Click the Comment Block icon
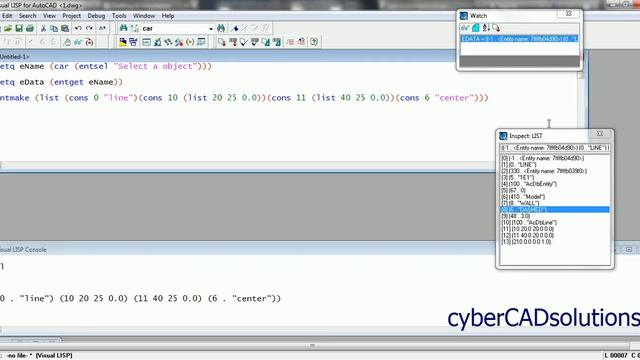The image size is (640, 360). click(290, 42)
